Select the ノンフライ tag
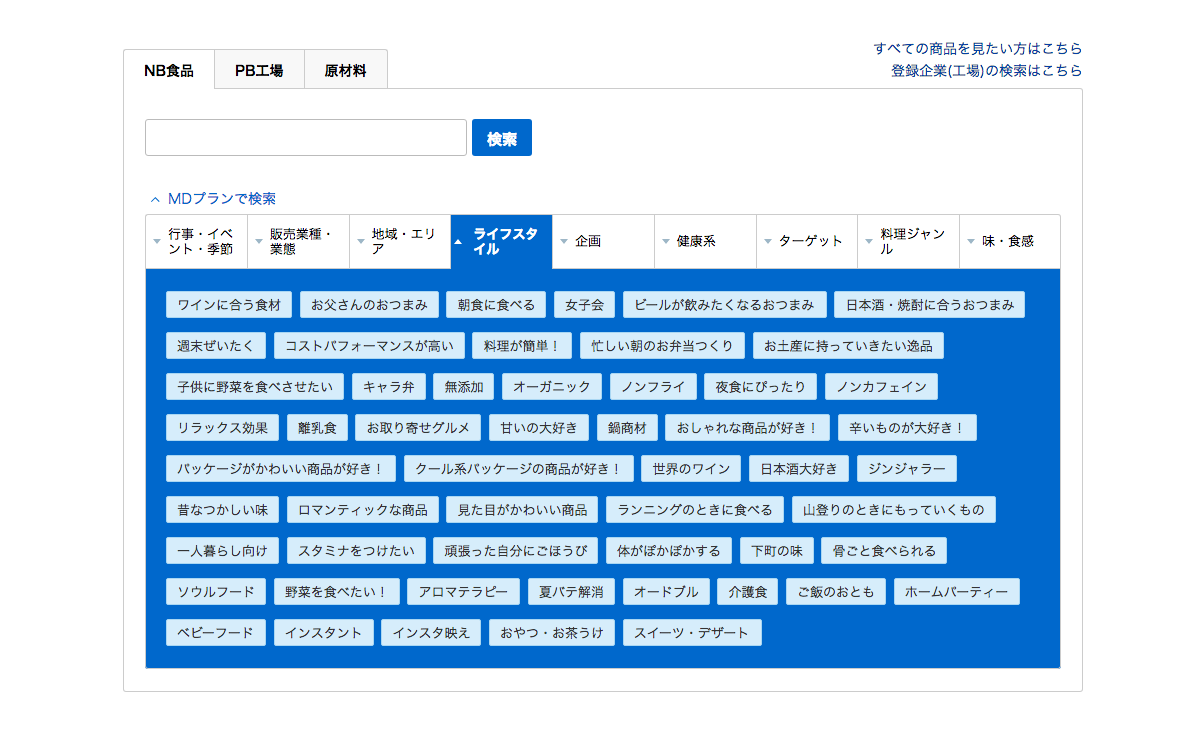 [653, 386]
